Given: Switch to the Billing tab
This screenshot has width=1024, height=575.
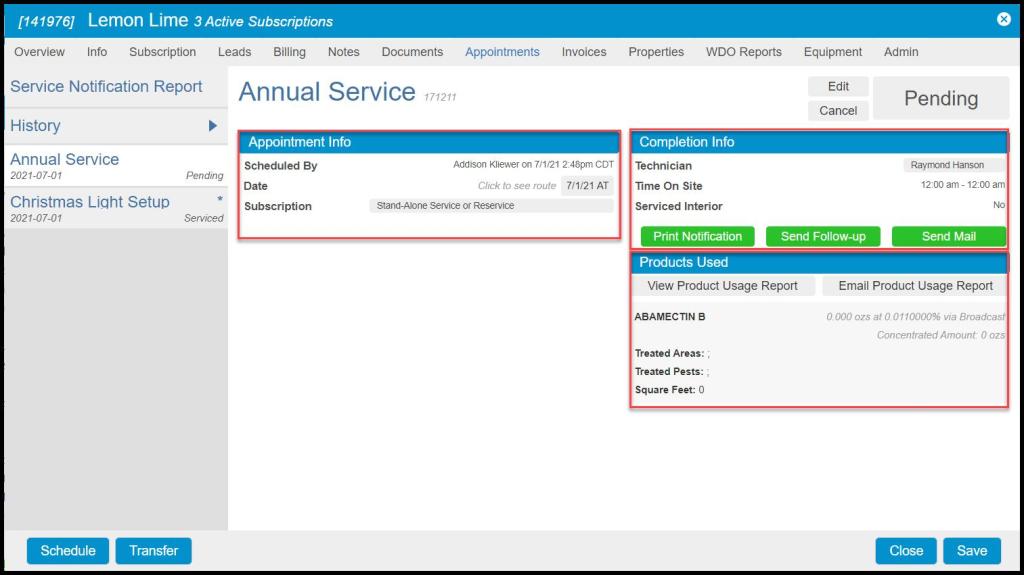Looking at the screenshot, I should (289, 52).
